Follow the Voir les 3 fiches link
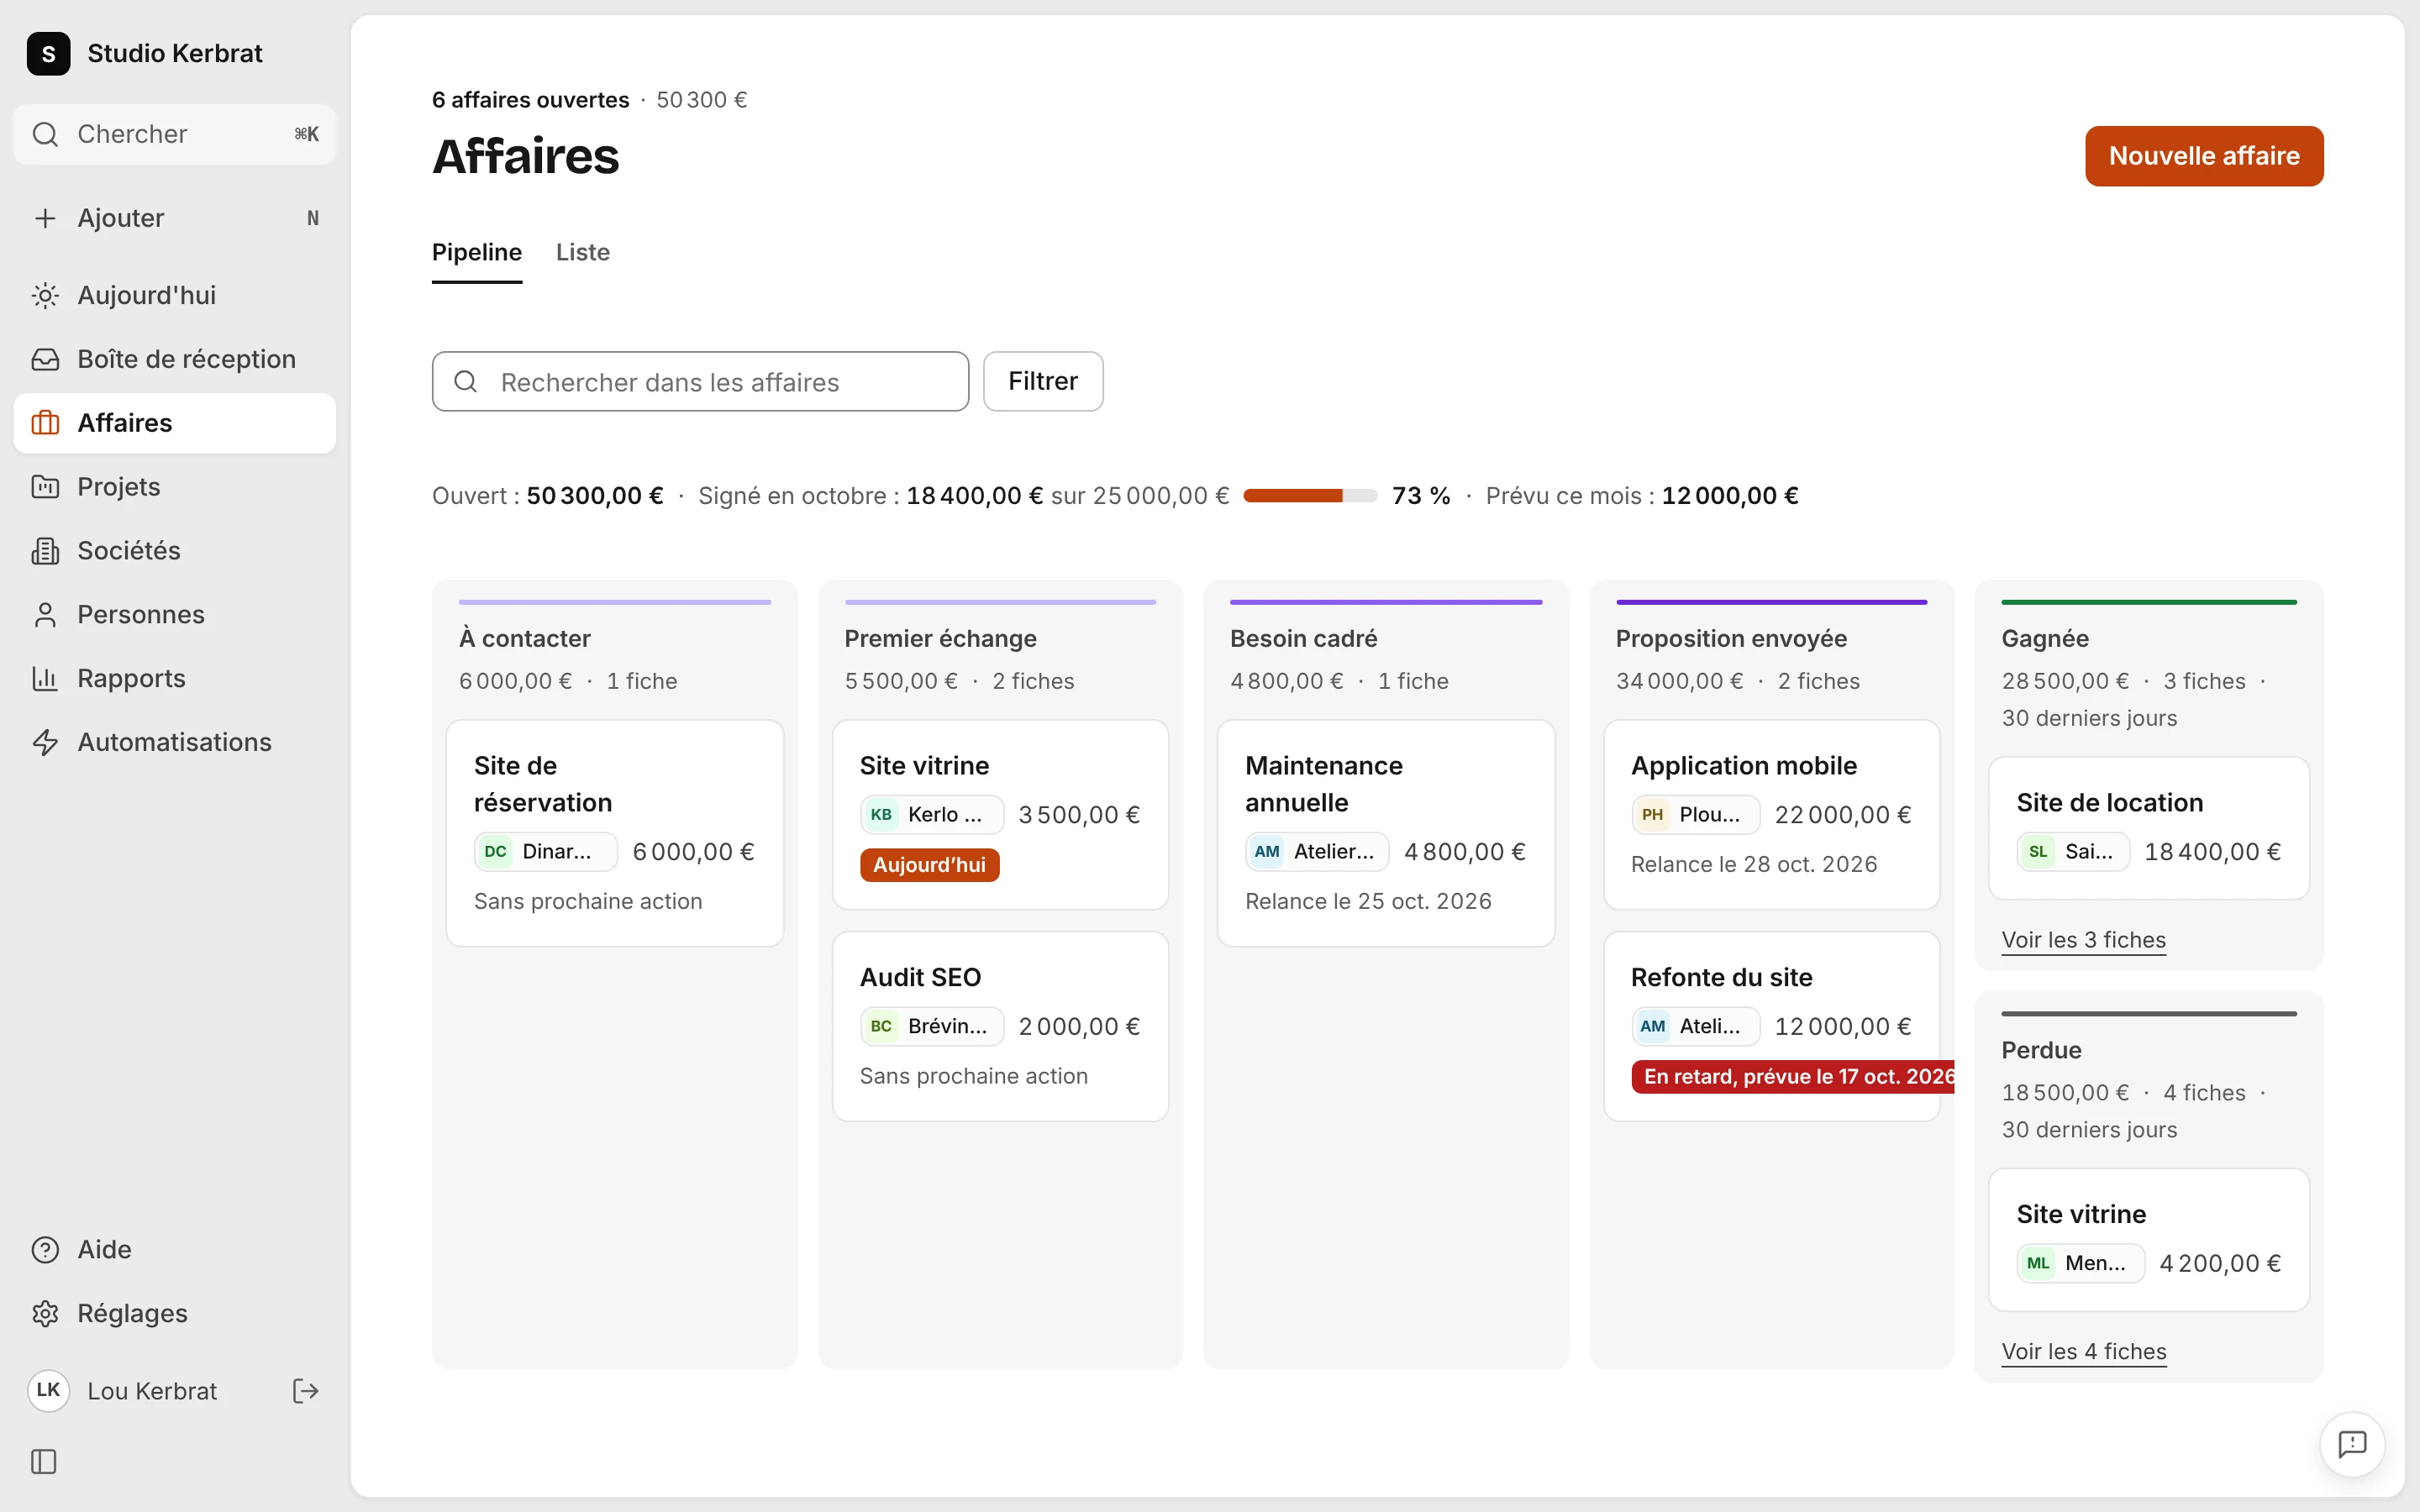The image size is (2420, 1512). (2084, 940)
